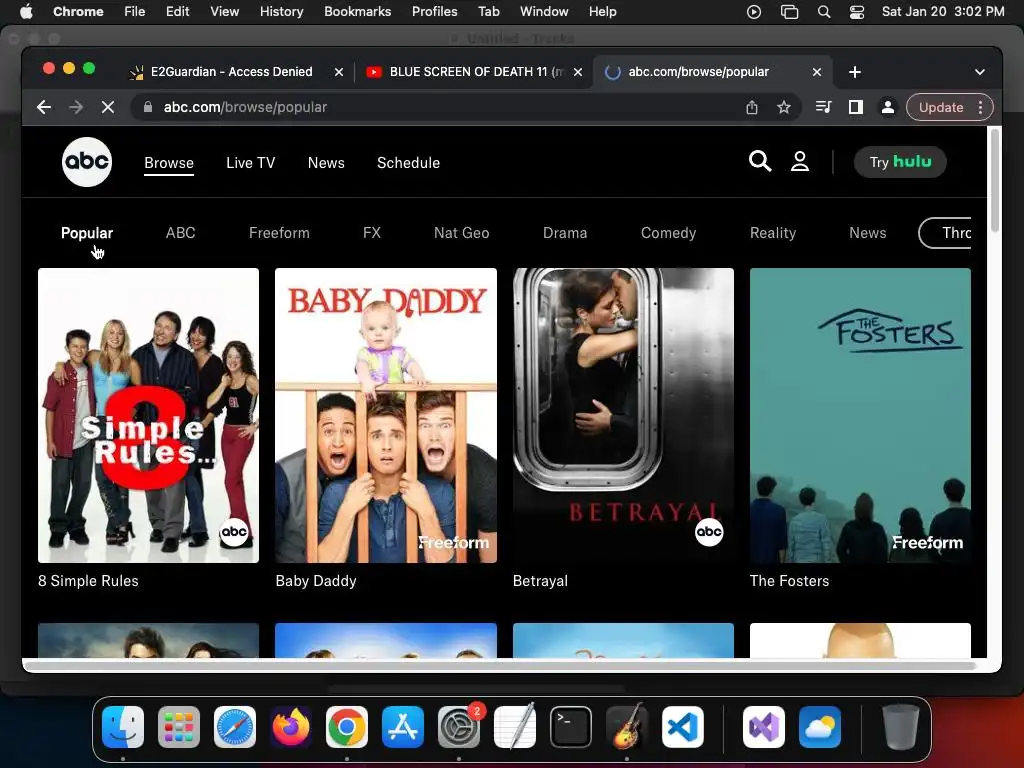Open a new tab with the plus icon
The height and width of the screenshot is (768, 1024).
(855, 72)
